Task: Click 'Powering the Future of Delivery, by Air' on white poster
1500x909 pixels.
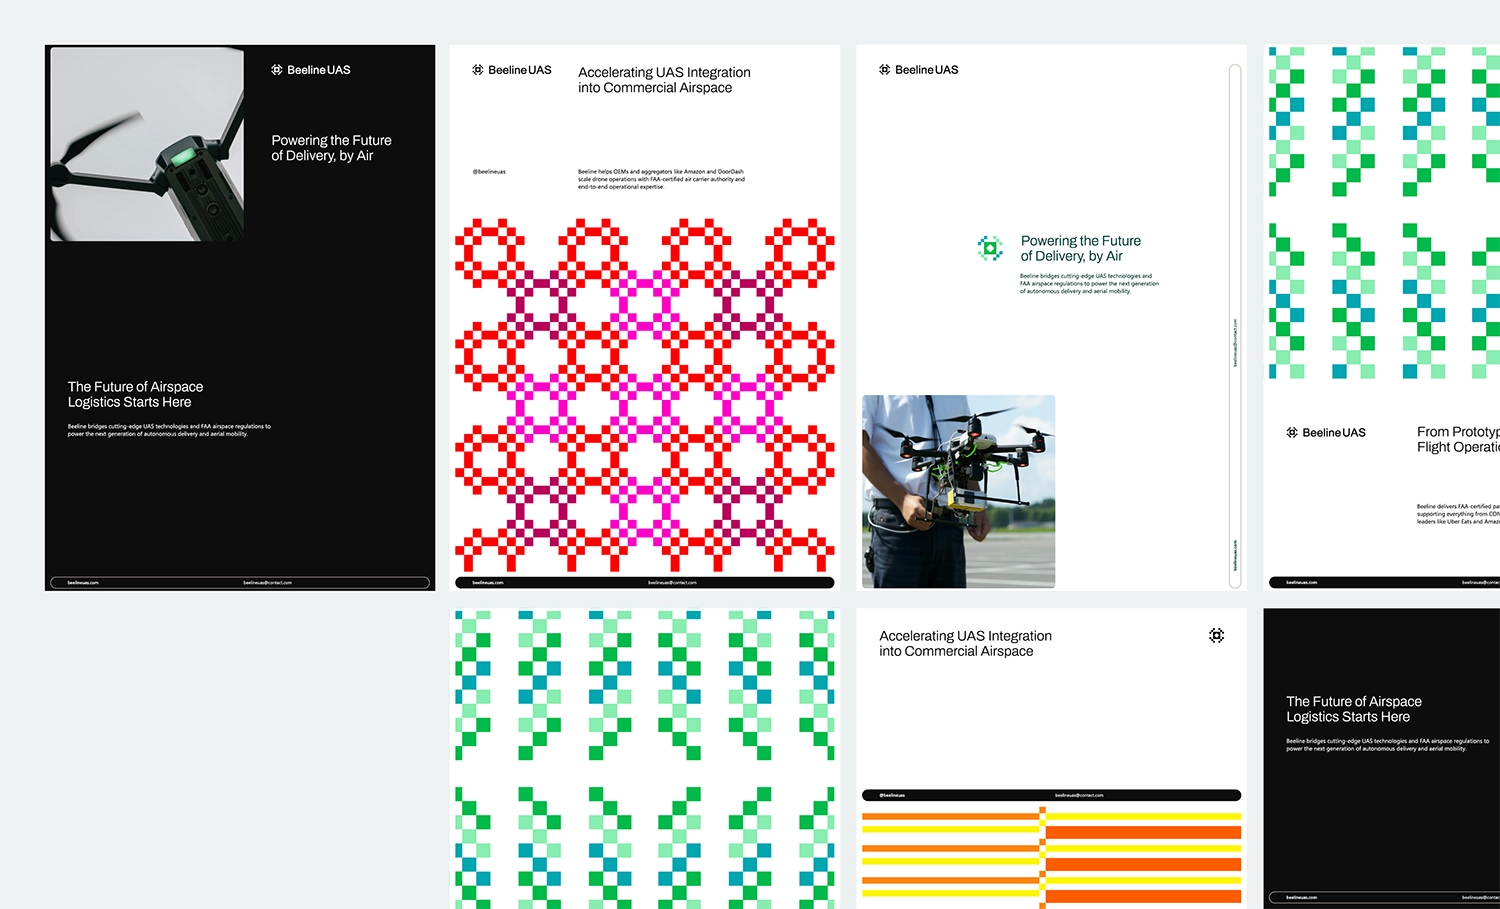Action: point(1081,248)
